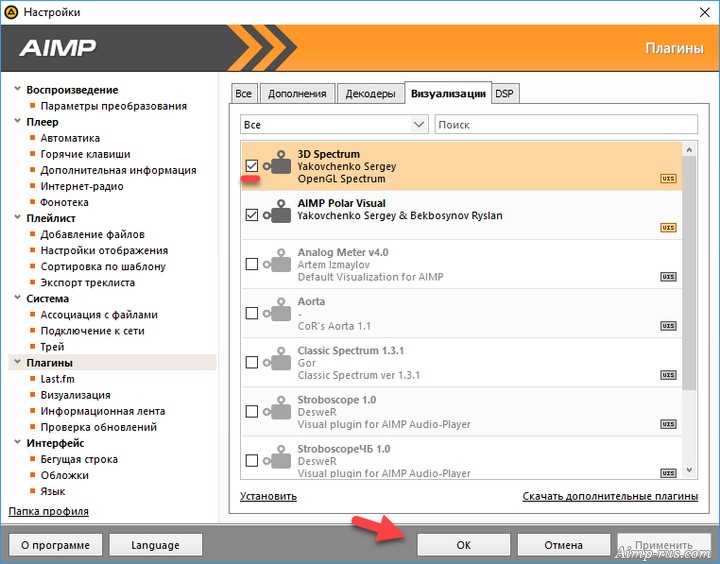720x564 pixels.
Task: Click the Stroboscope 1.0 plugin icon
Action: 277,411
